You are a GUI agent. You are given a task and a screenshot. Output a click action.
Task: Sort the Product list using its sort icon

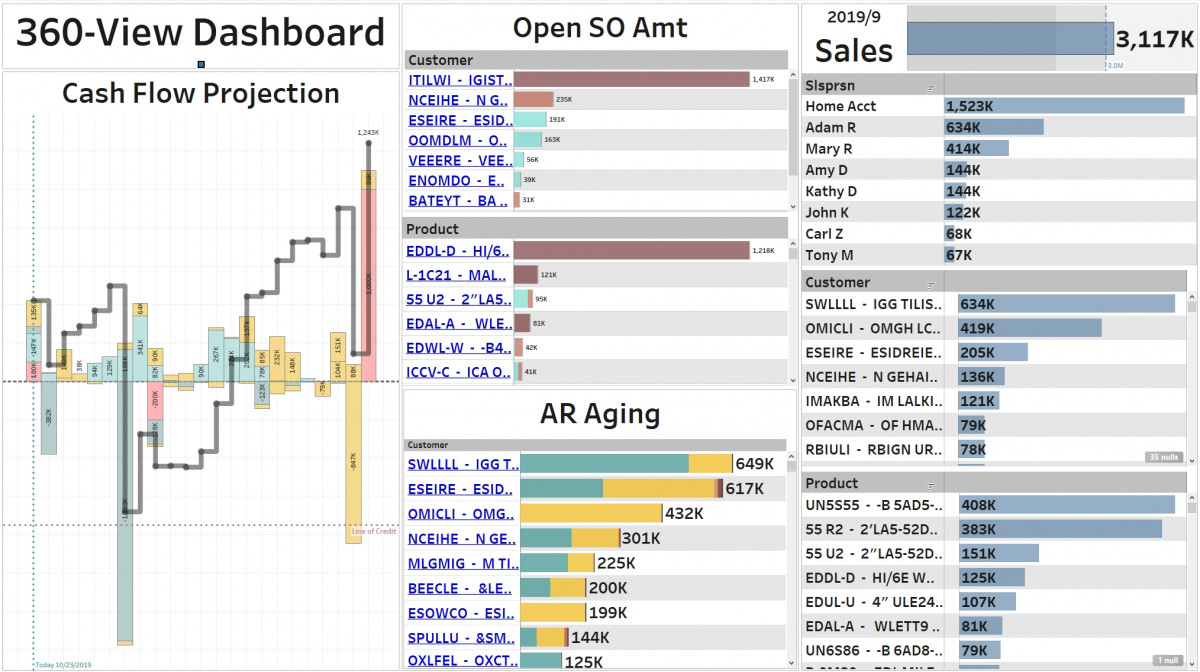pyautogui.click(x=930, y=485)
